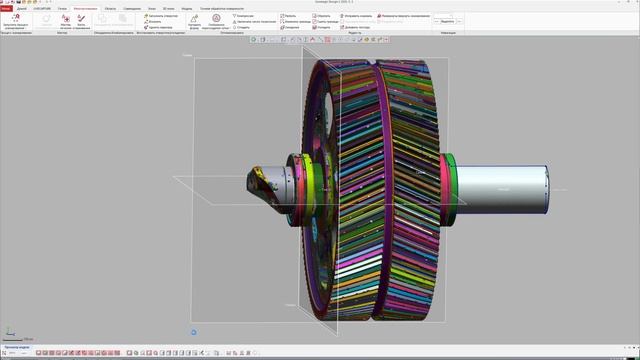The width and height of the screenshot is (640, 360).
Task: Select the Просмотр модели bottom tab
Action: [17, 347]
